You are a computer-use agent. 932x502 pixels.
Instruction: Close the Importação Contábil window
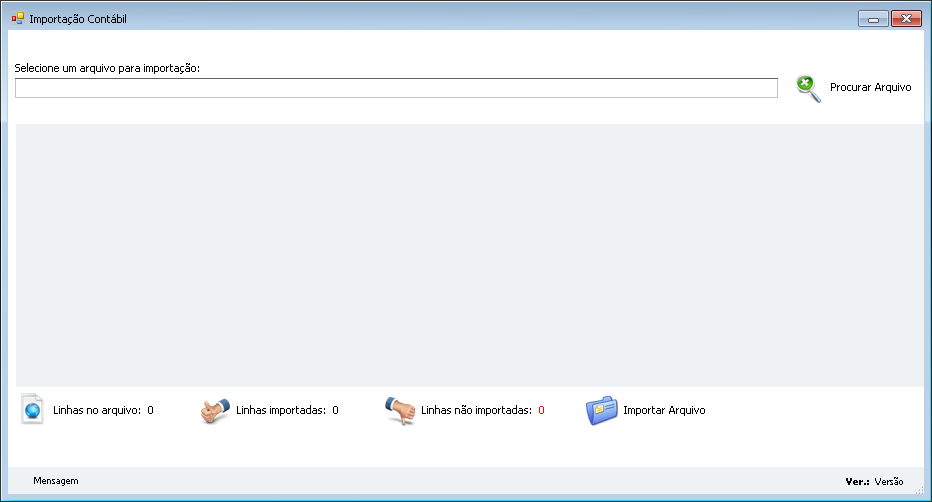906,19
